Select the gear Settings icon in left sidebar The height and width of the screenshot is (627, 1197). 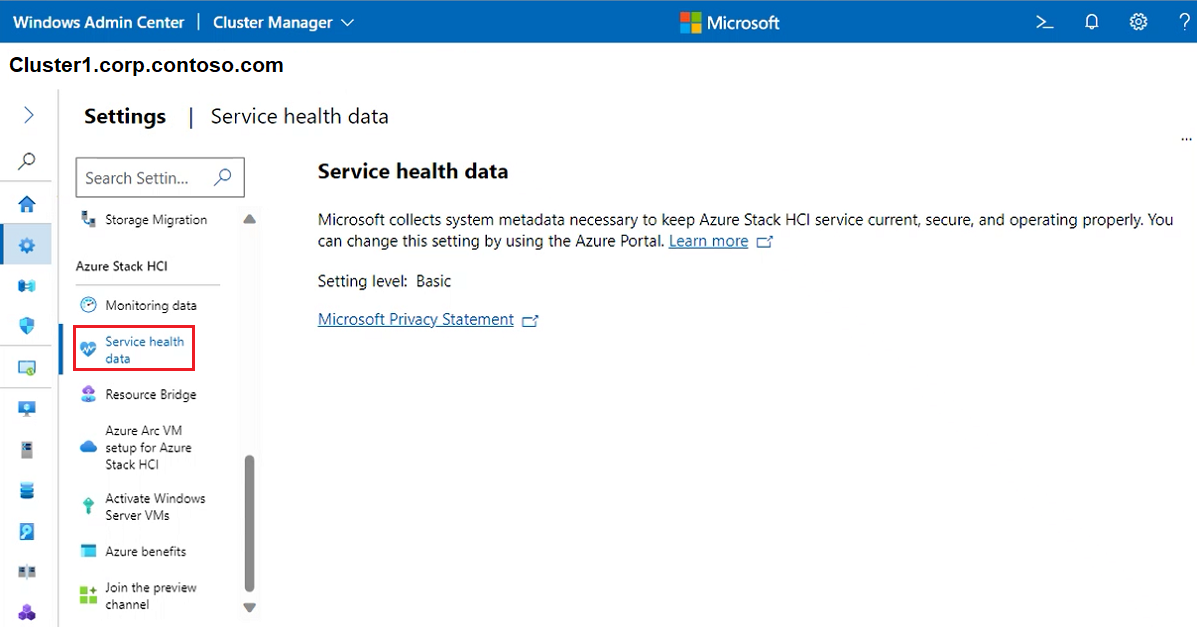pos(27,245)
